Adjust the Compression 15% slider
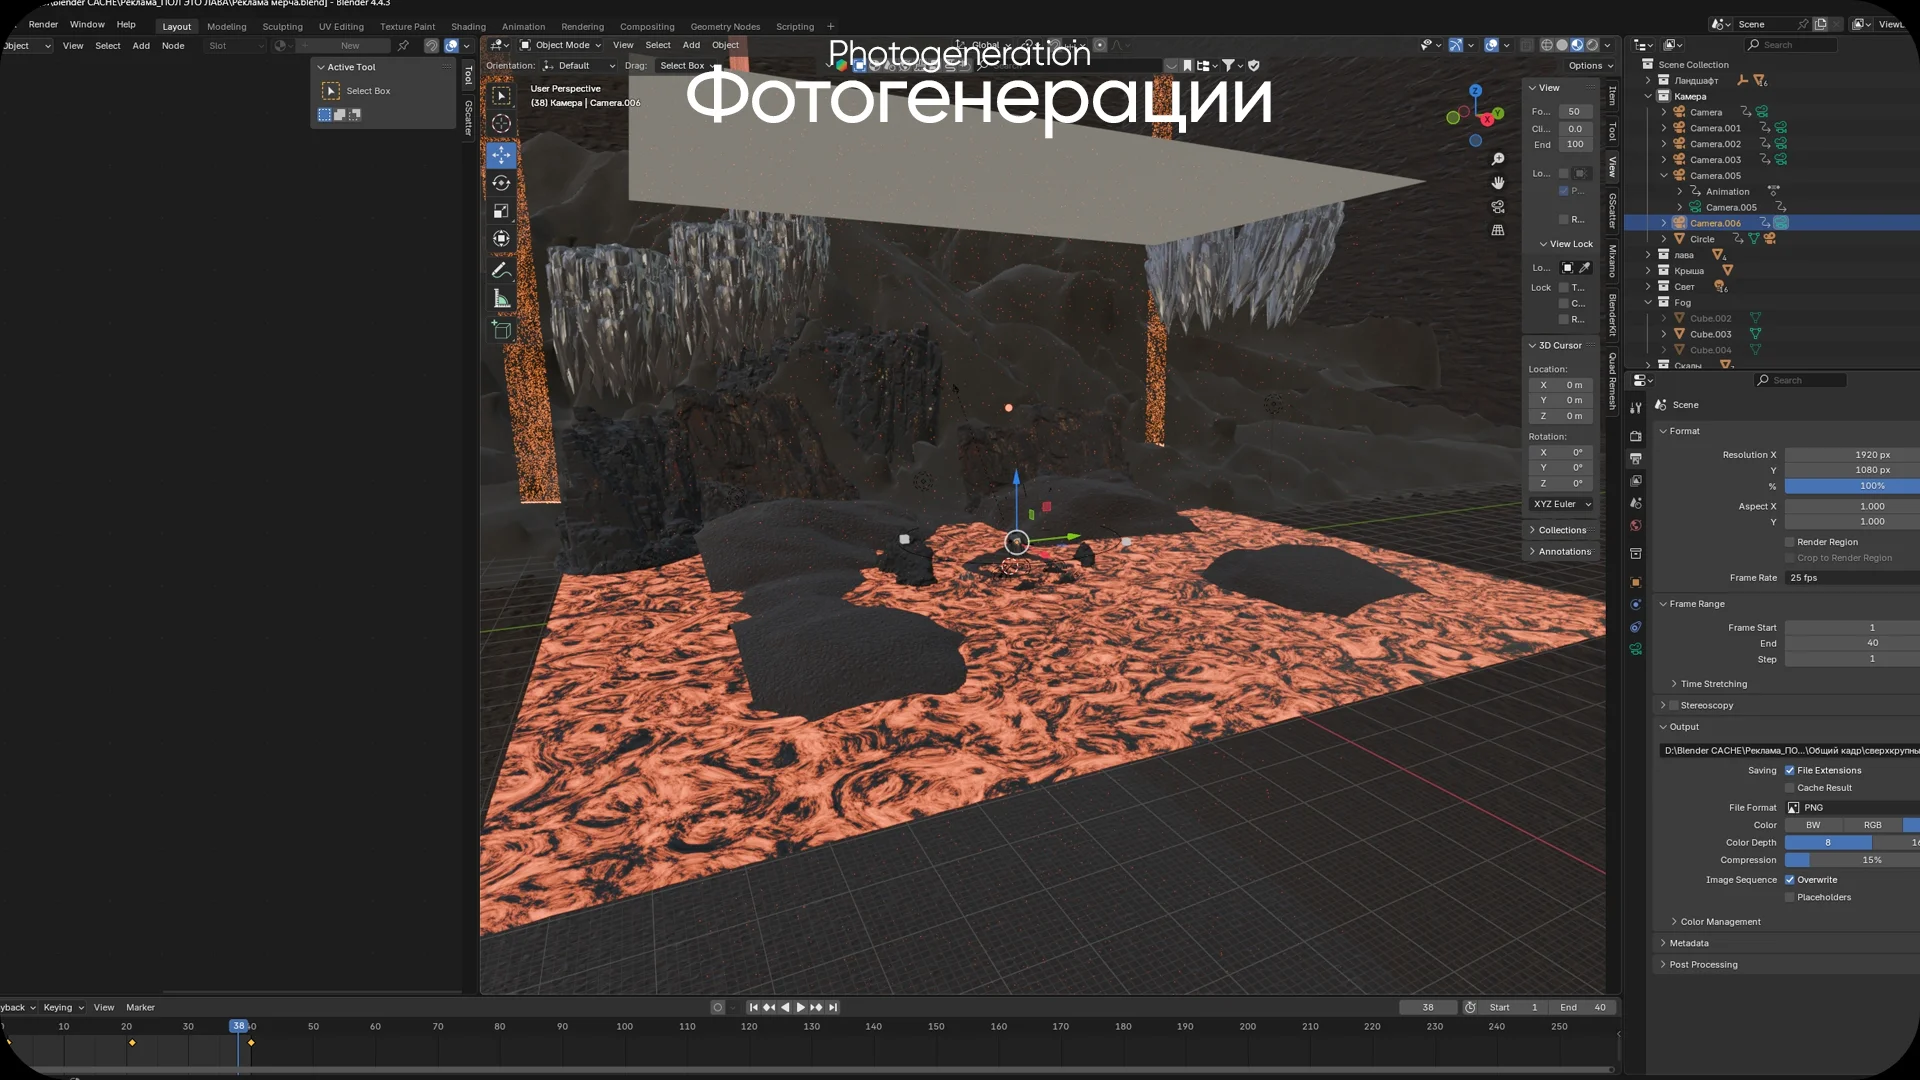 coord(1852,861)
